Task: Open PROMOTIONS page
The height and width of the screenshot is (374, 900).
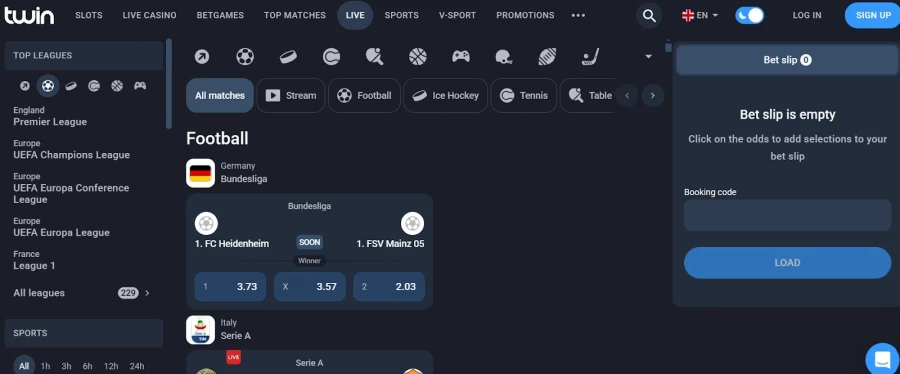Action: (525, 15)
